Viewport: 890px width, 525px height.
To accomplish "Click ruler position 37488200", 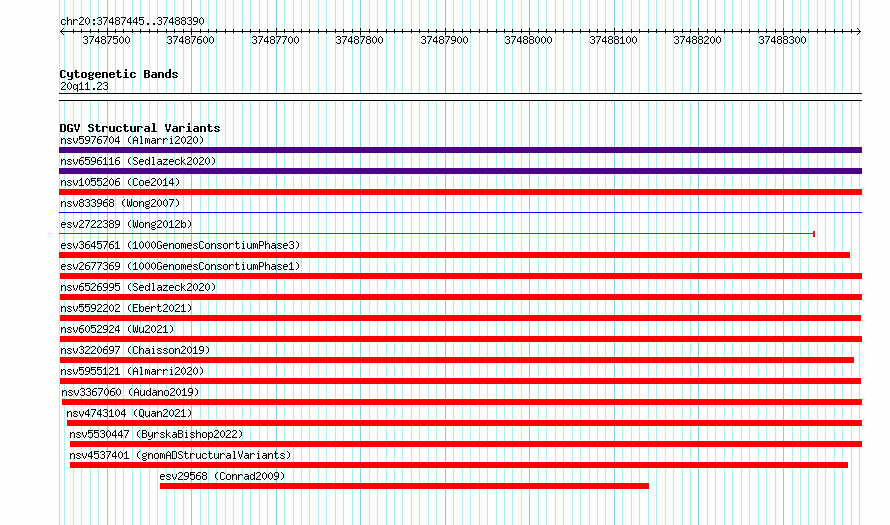I will pos(698,40).
